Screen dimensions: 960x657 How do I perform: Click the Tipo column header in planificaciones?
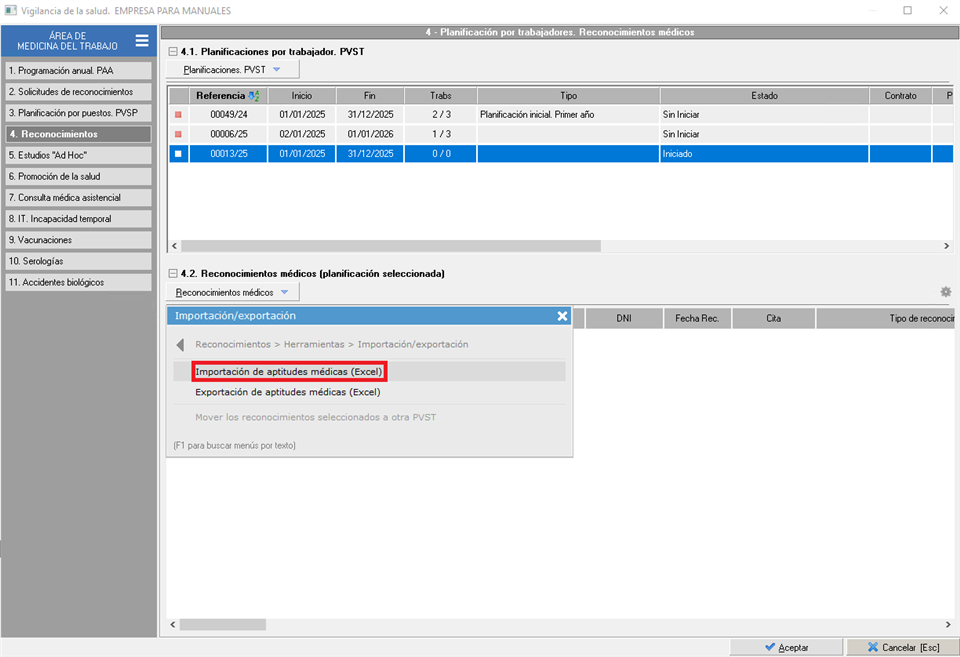pyautogui.click(x=568, y=96)
